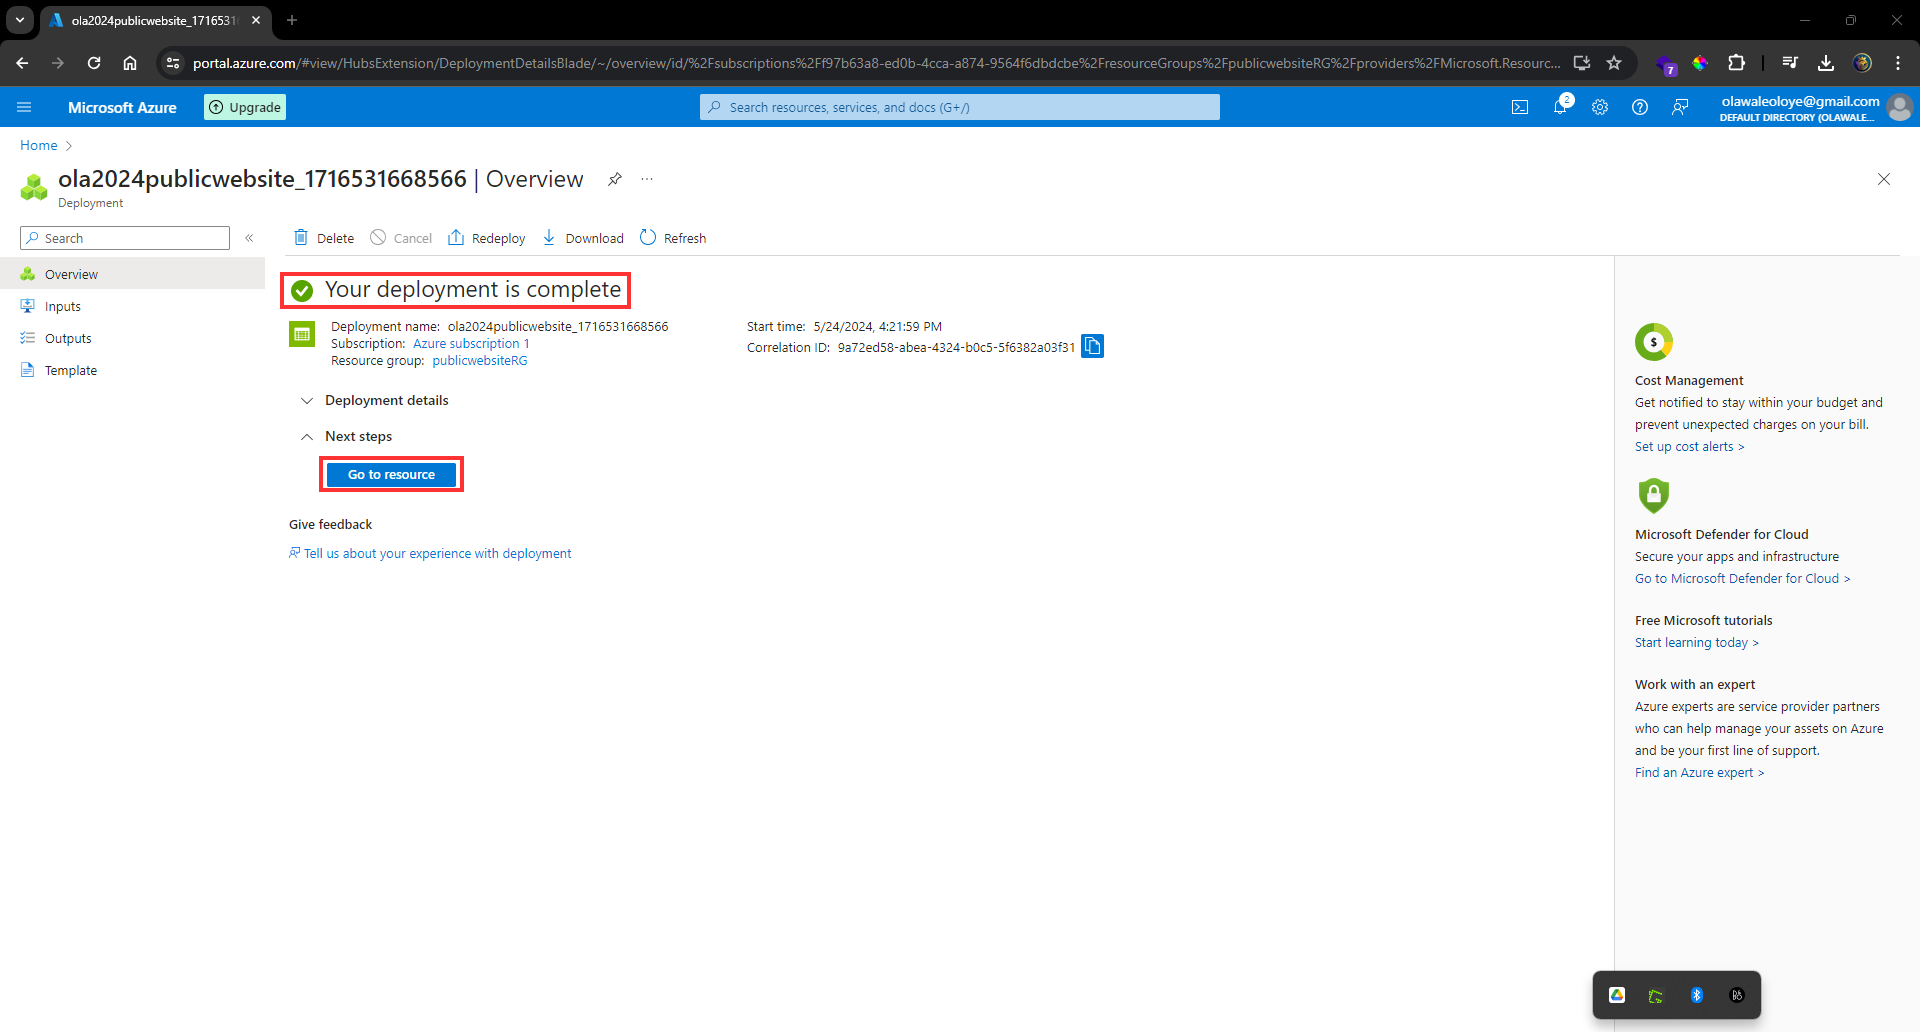Open the account avatar menu
Viewport: 1920px width, 1032px height.
coord(1900,107)
